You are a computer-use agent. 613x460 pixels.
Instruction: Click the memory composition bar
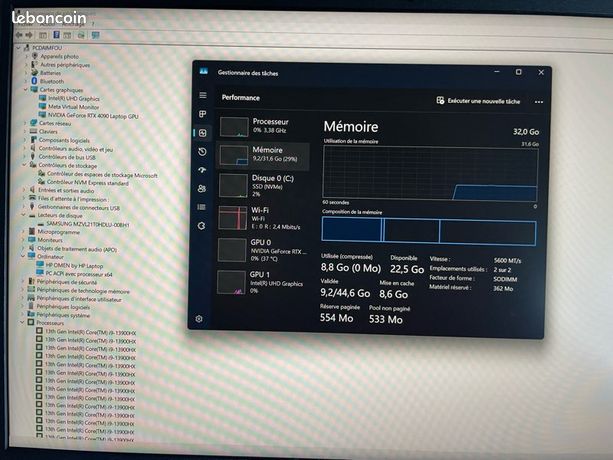(x=429, y=231)
